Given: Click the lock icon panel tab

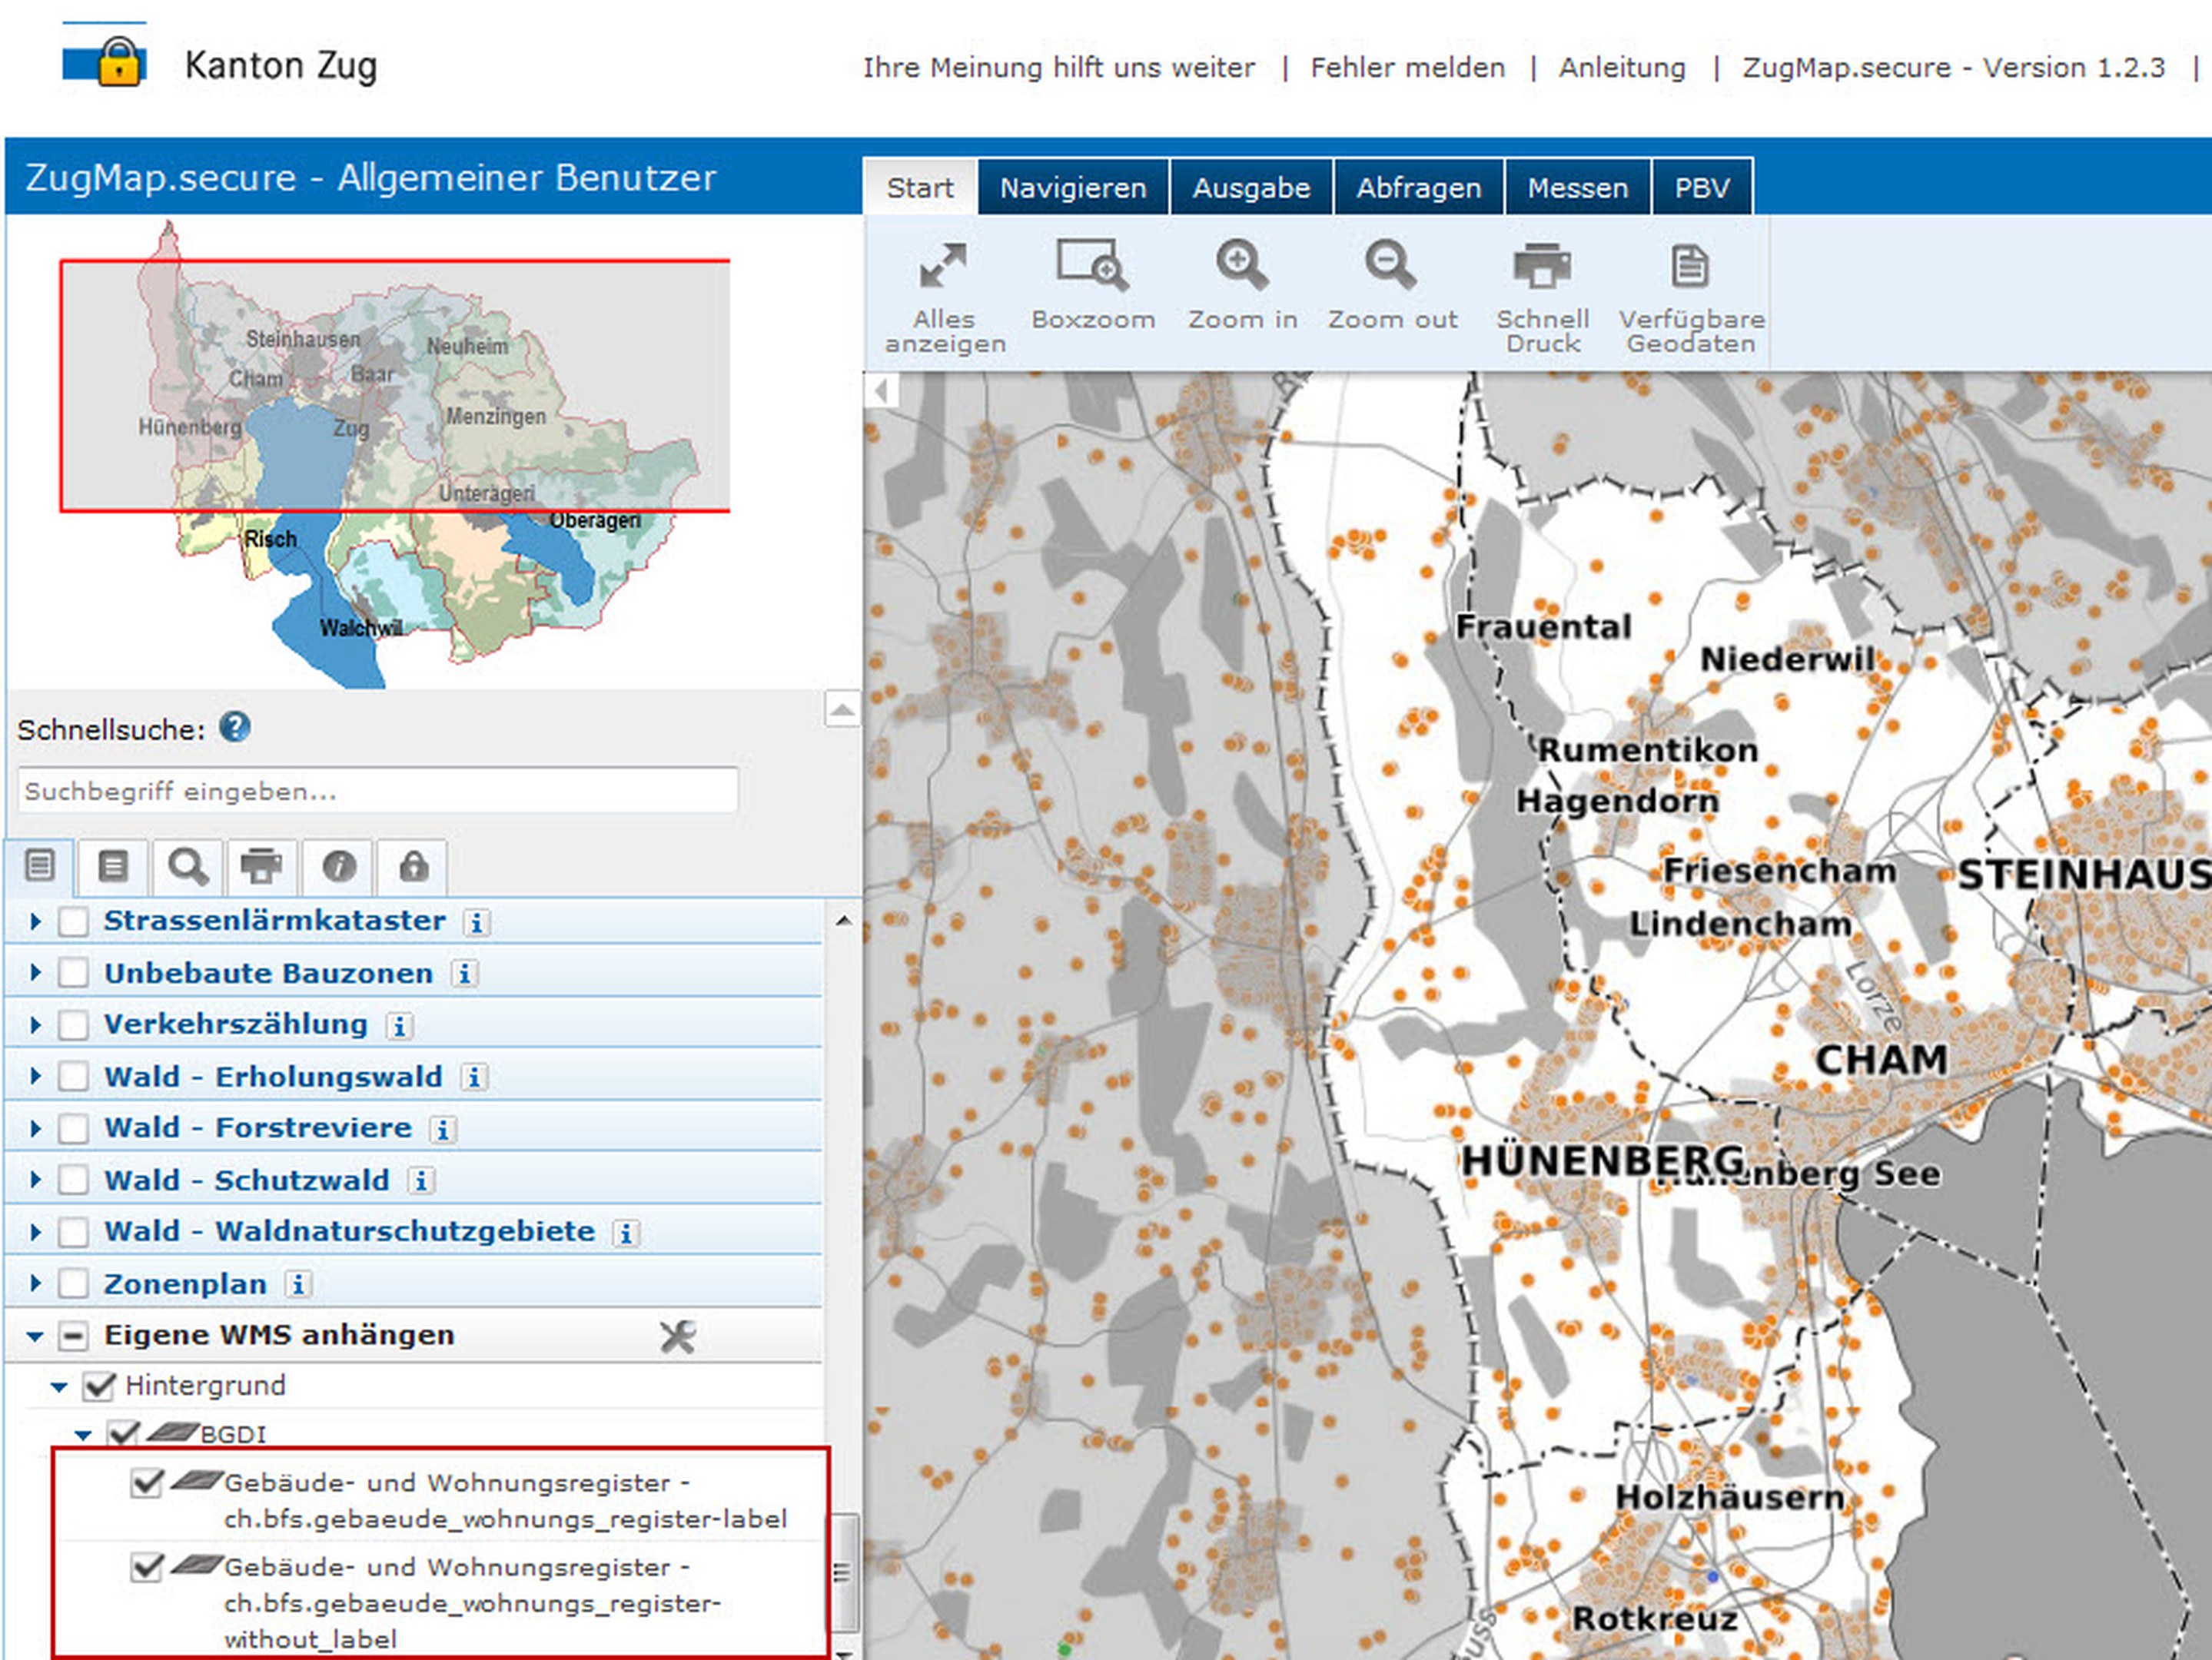Looking at the screenshot, I should pyautogui.click(x=413, y=866).
